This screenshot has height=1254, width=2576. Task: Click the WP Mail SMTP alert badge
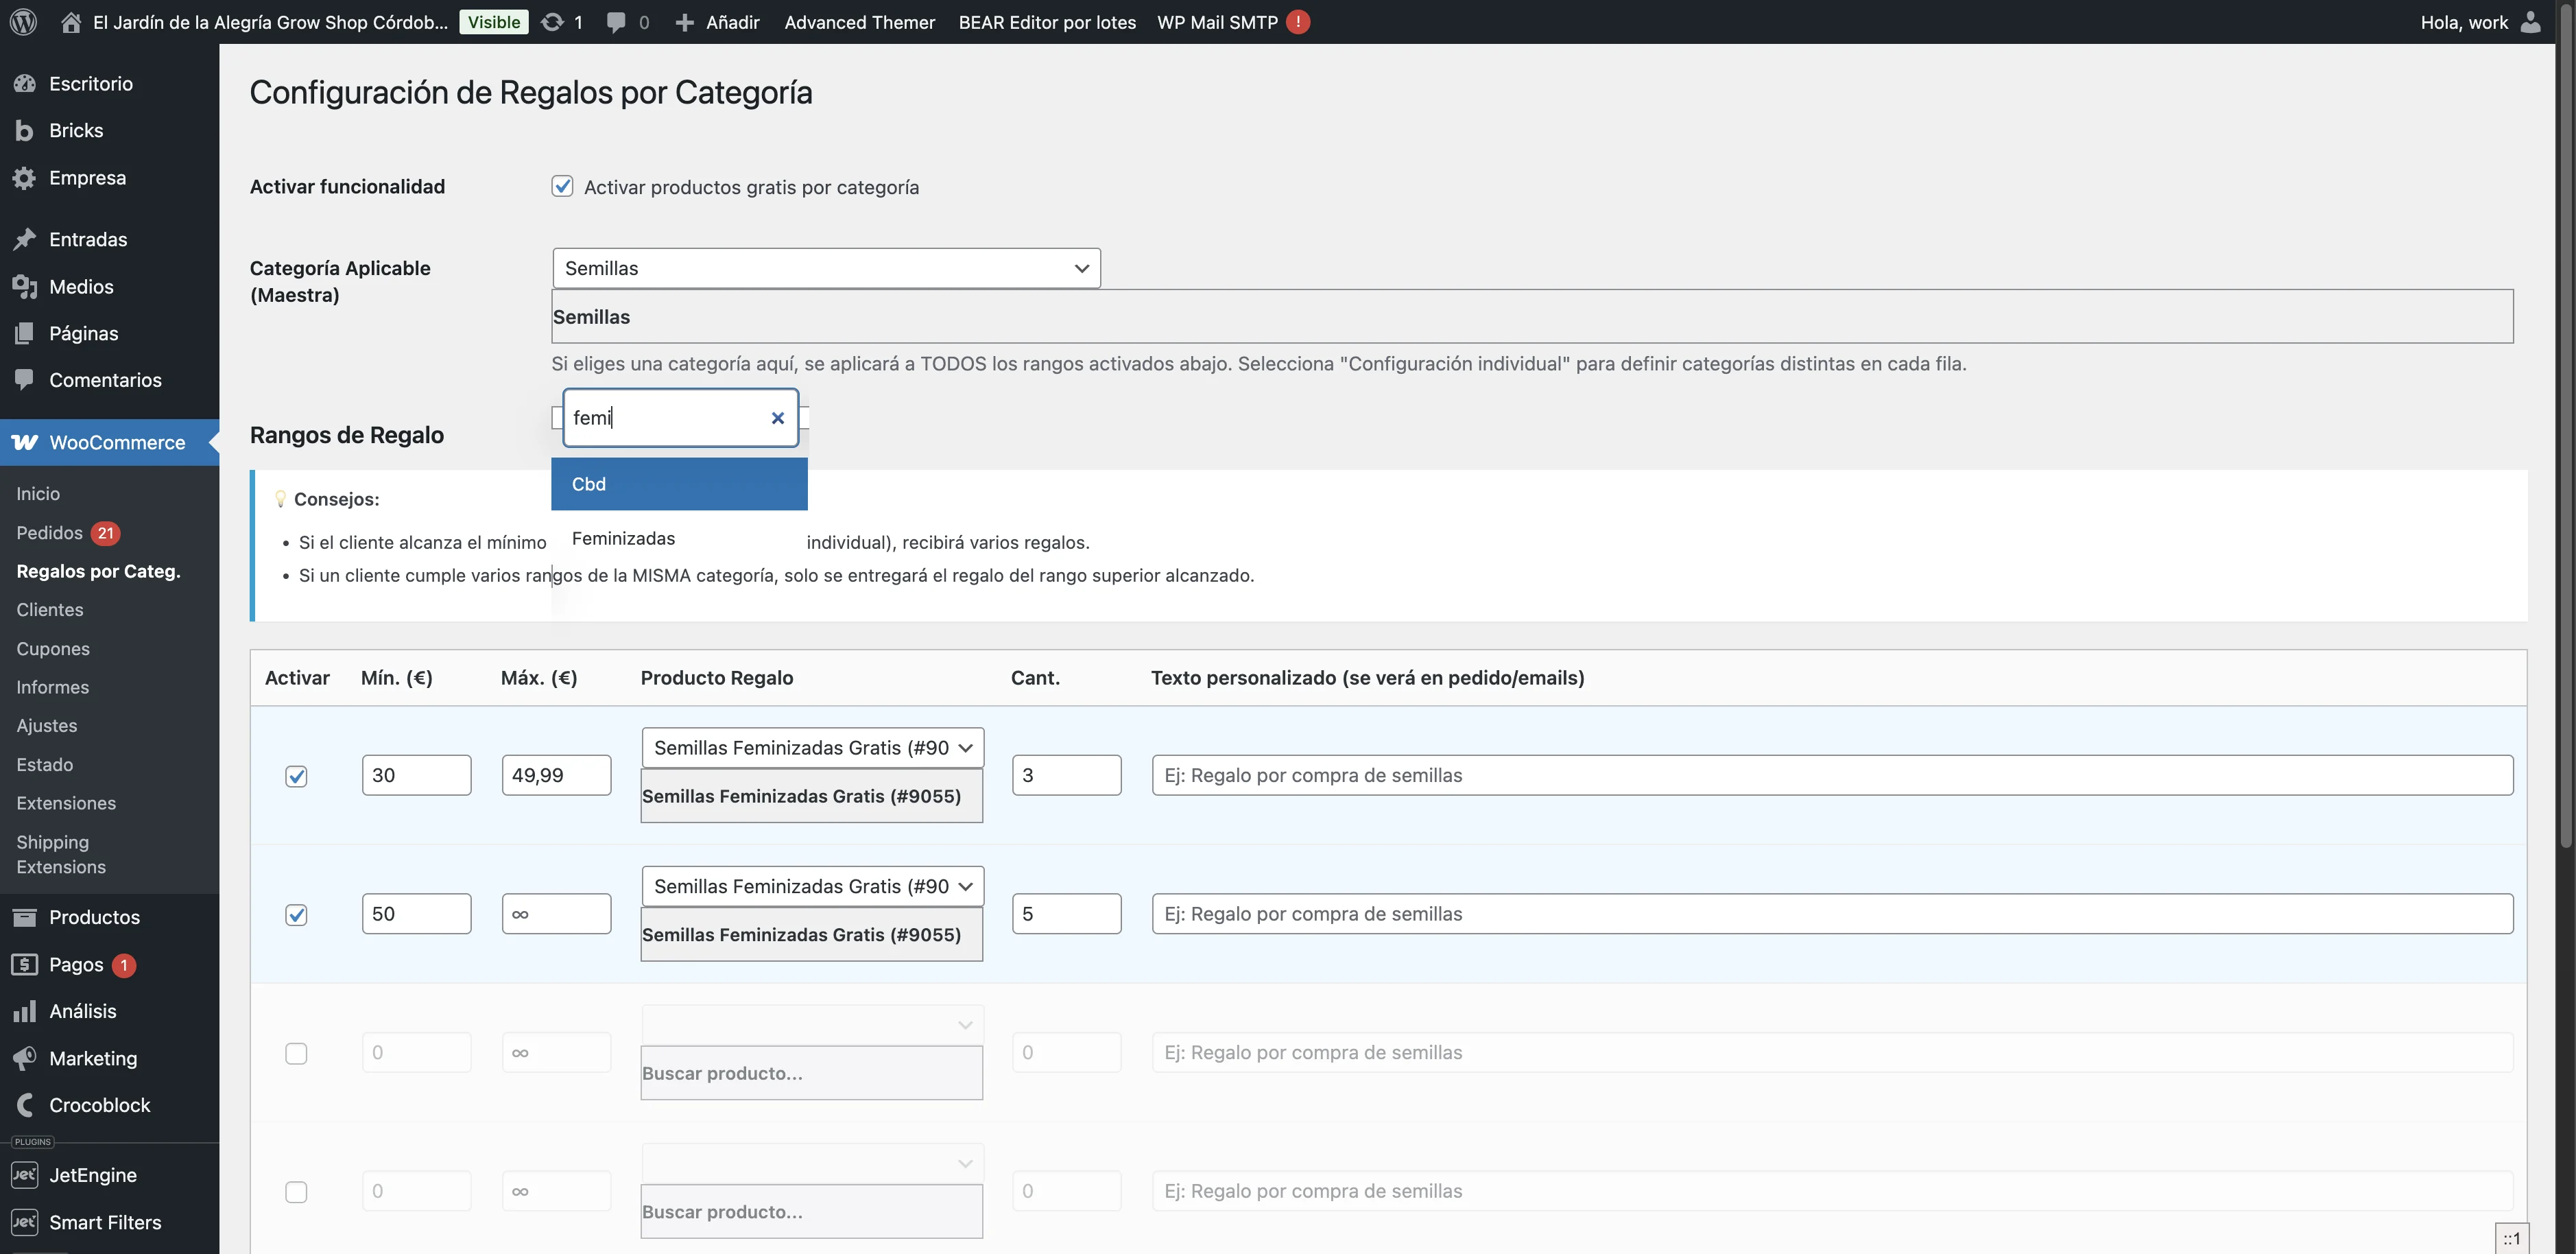[1298, 22]
